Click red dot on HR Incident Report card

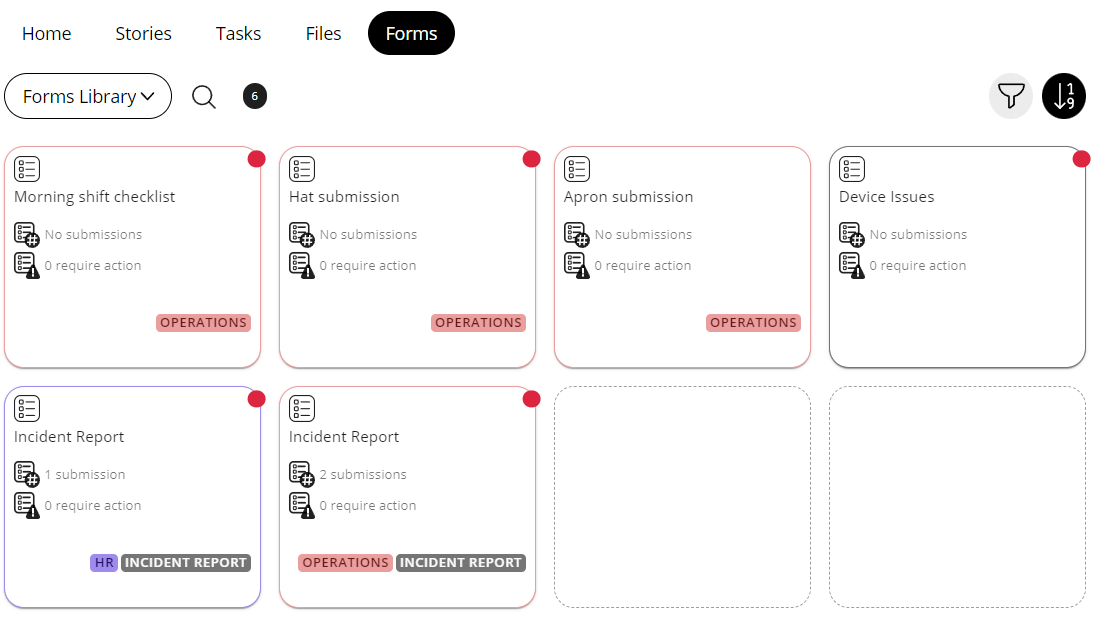[257, 398]
